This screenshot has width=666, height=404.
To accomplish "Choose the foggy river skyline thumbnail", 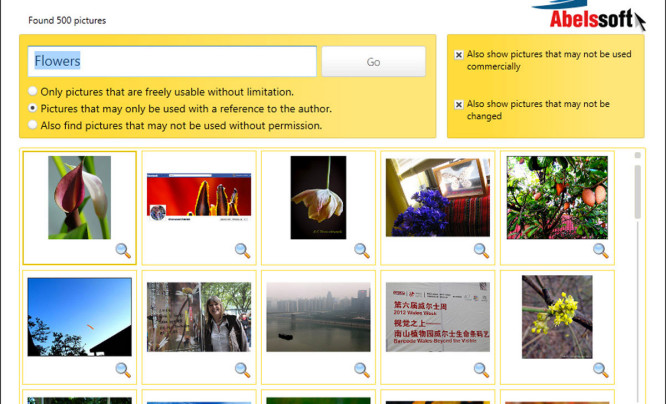I will click(318, 317).
